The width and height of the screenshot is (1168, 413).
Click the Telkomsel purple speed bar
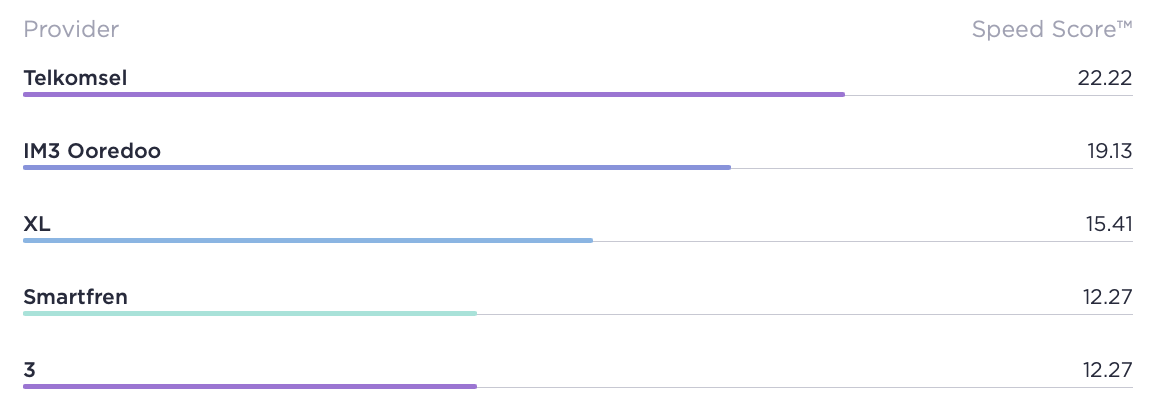coord(434,95)
